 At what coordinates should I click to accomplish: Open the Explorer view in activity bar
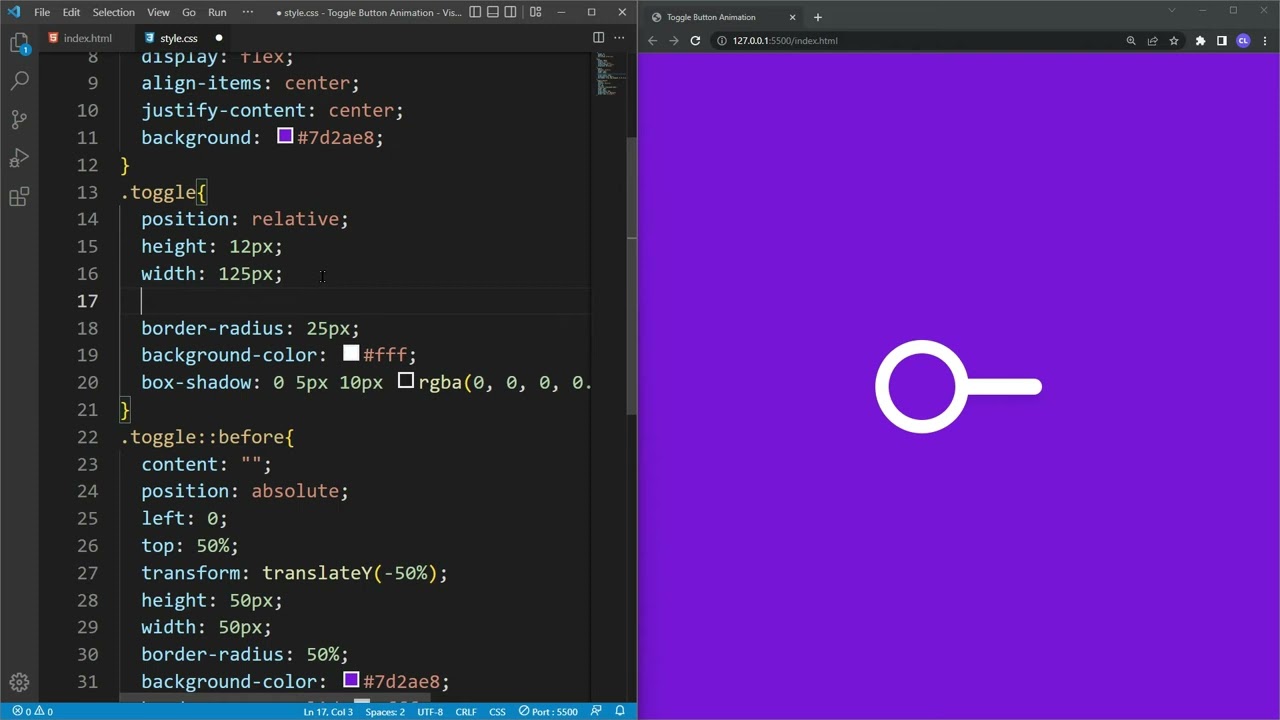point(19,43)
